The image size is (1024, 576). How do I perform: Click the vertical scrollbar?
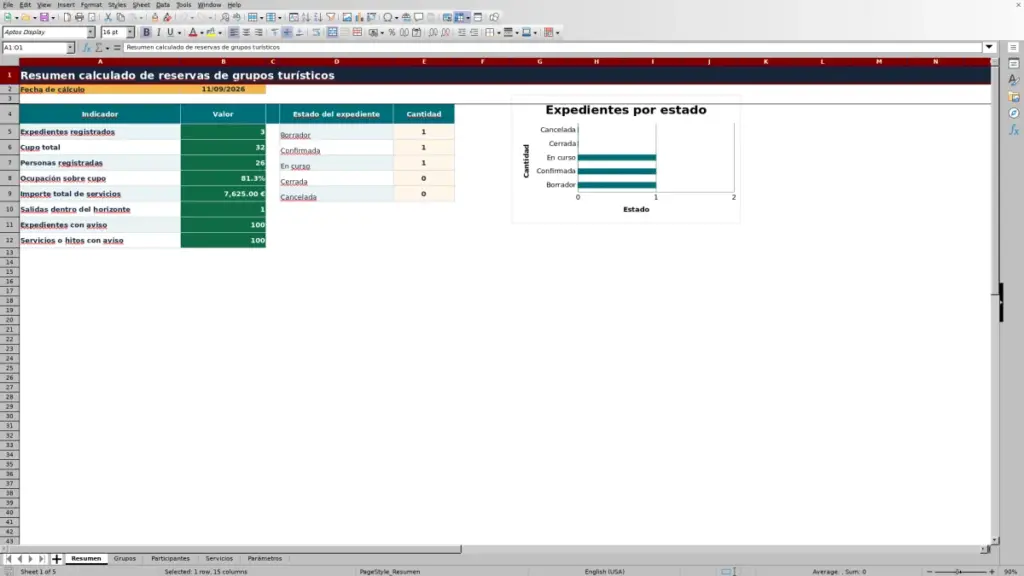coord(995,300)
